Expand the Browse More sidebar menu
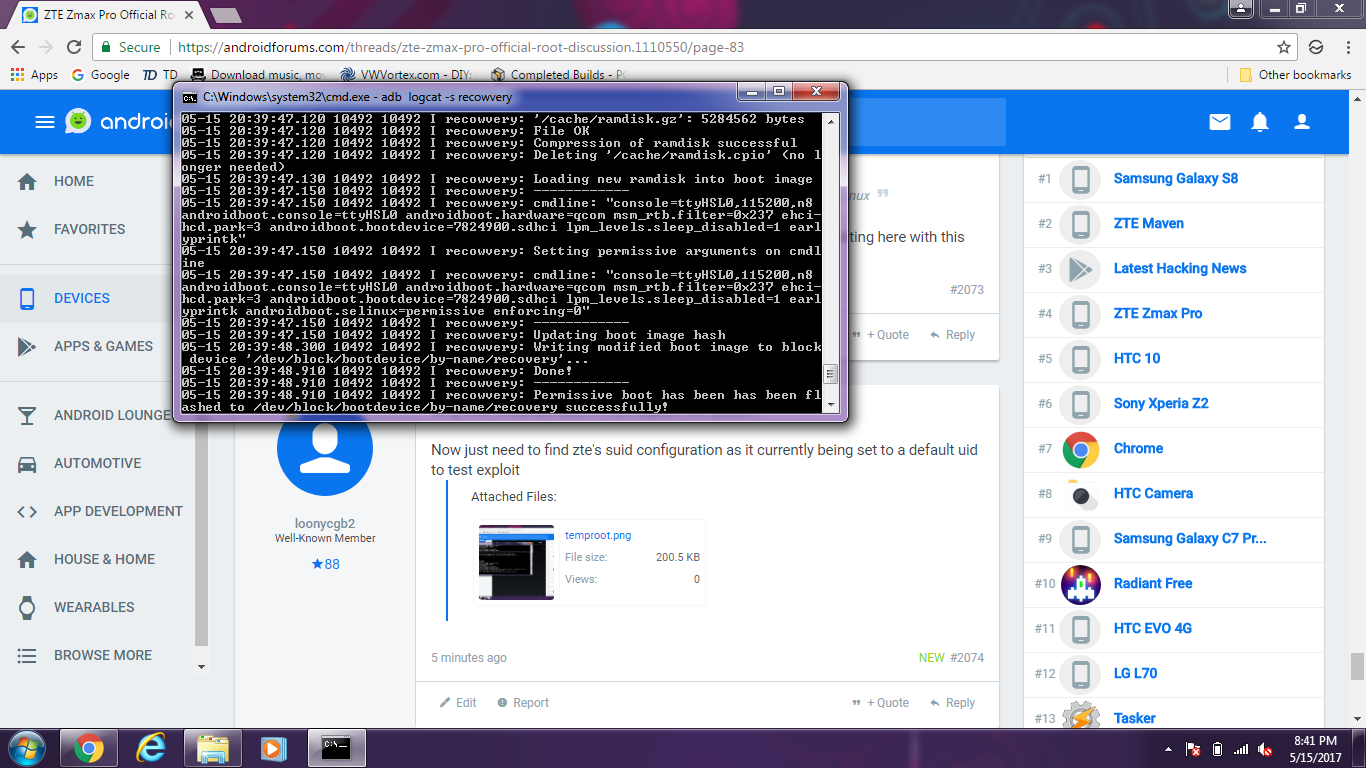Screen dimensions: 1366x768 pyautogui.click(x=102, y=655)
